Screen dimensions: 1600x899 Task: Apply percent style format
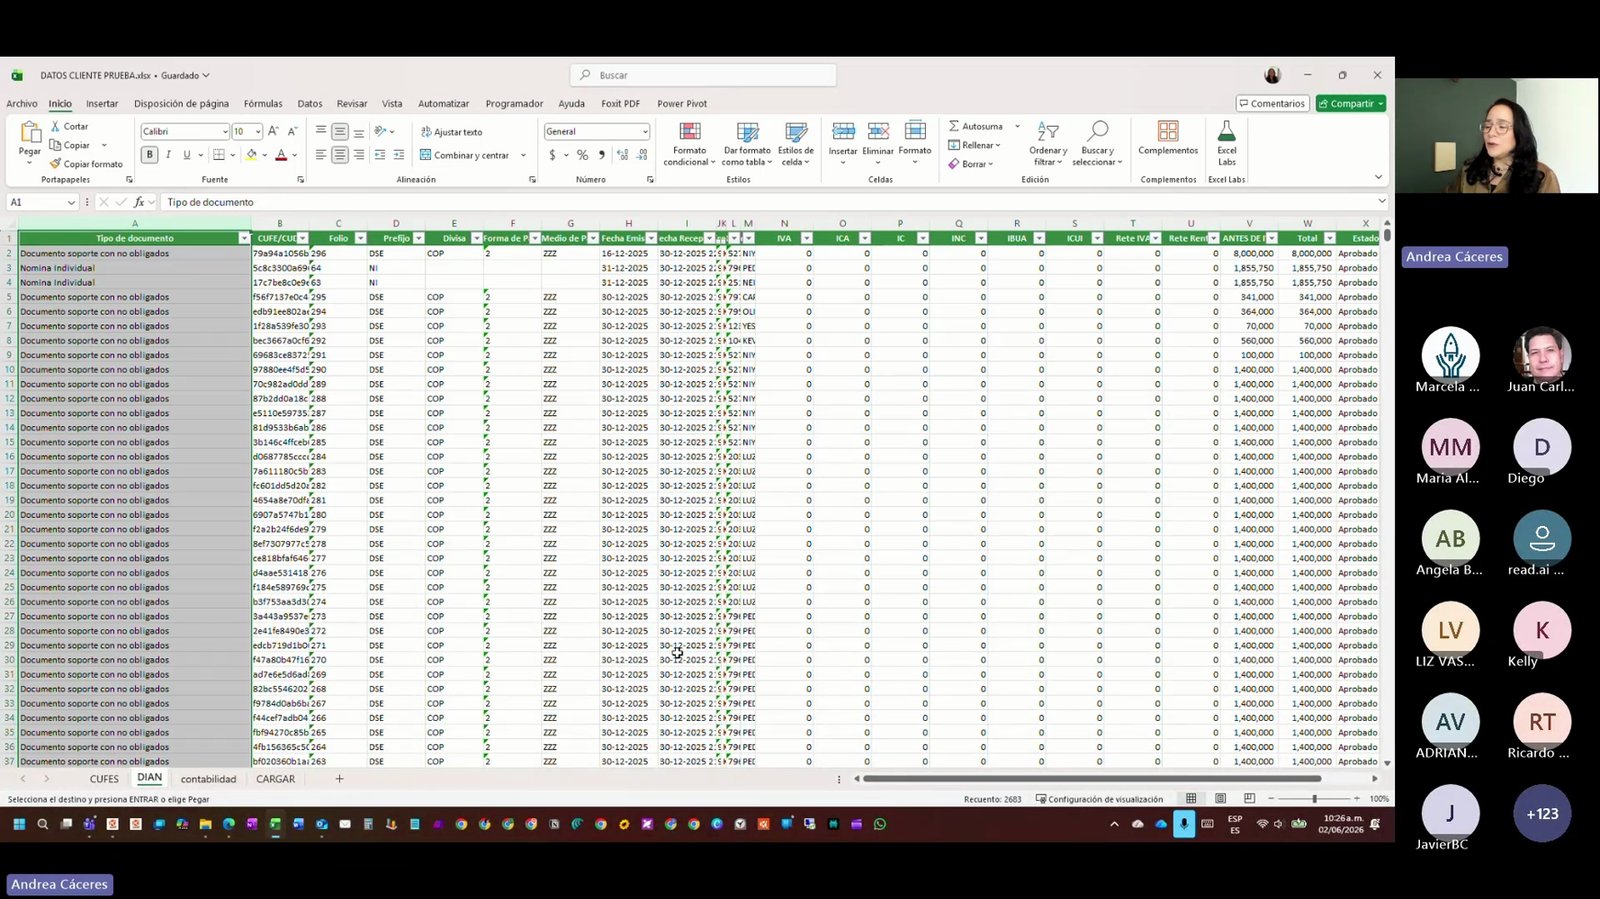(x=582, y=155)
